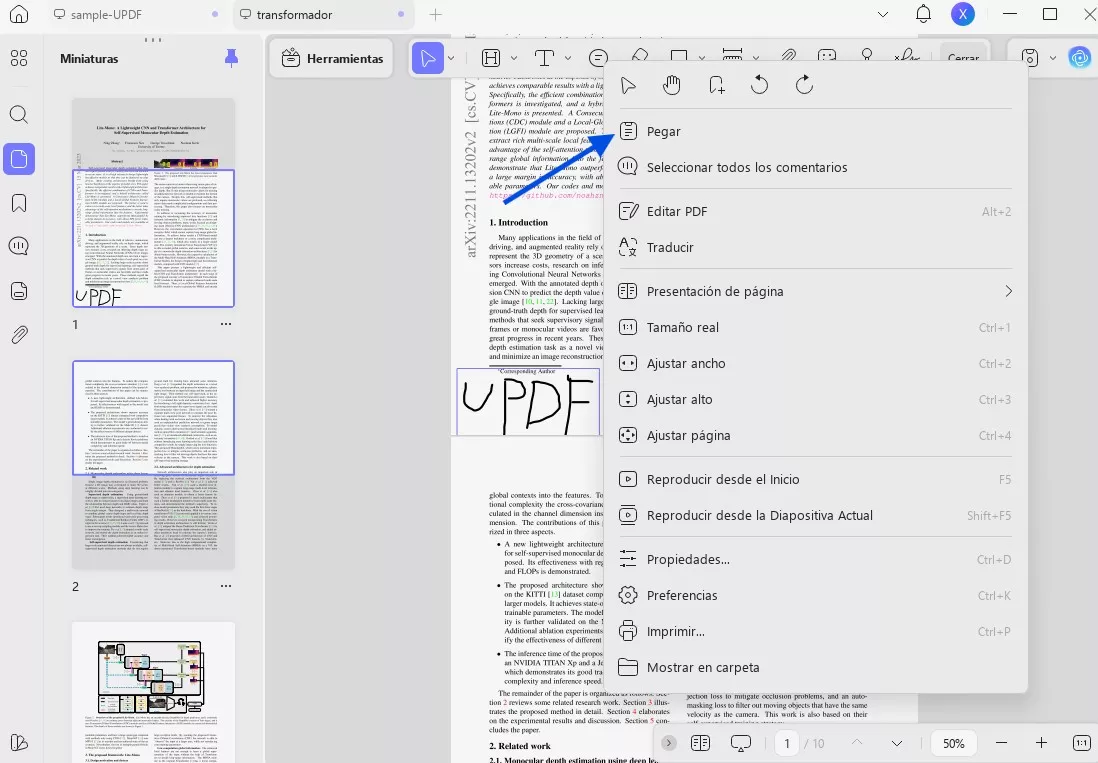Image resolution: width=1098 pixels, height=763 pixels.
Task: Open the apps grid icon in sidebar
Action: [19, 58]
